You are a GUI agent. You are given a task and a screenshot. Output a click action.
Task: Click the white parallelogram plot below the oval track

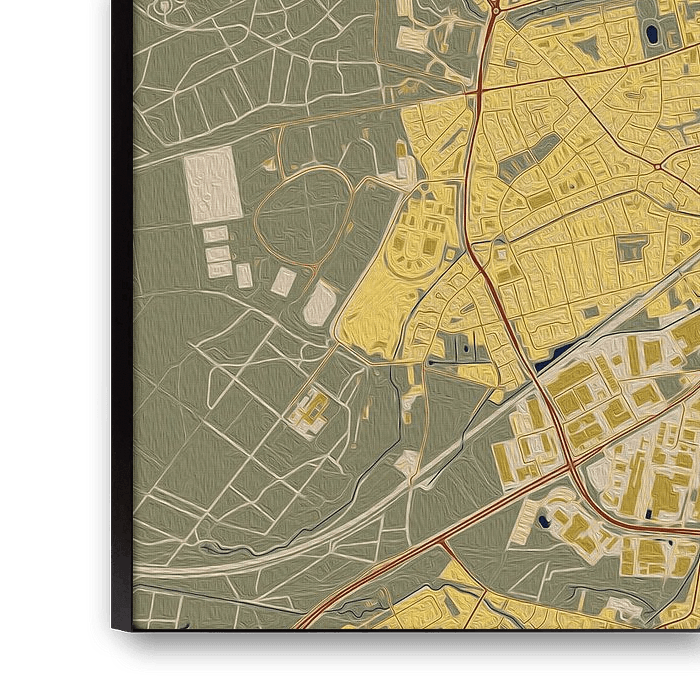pyautogui.click(x=320, y=302)
